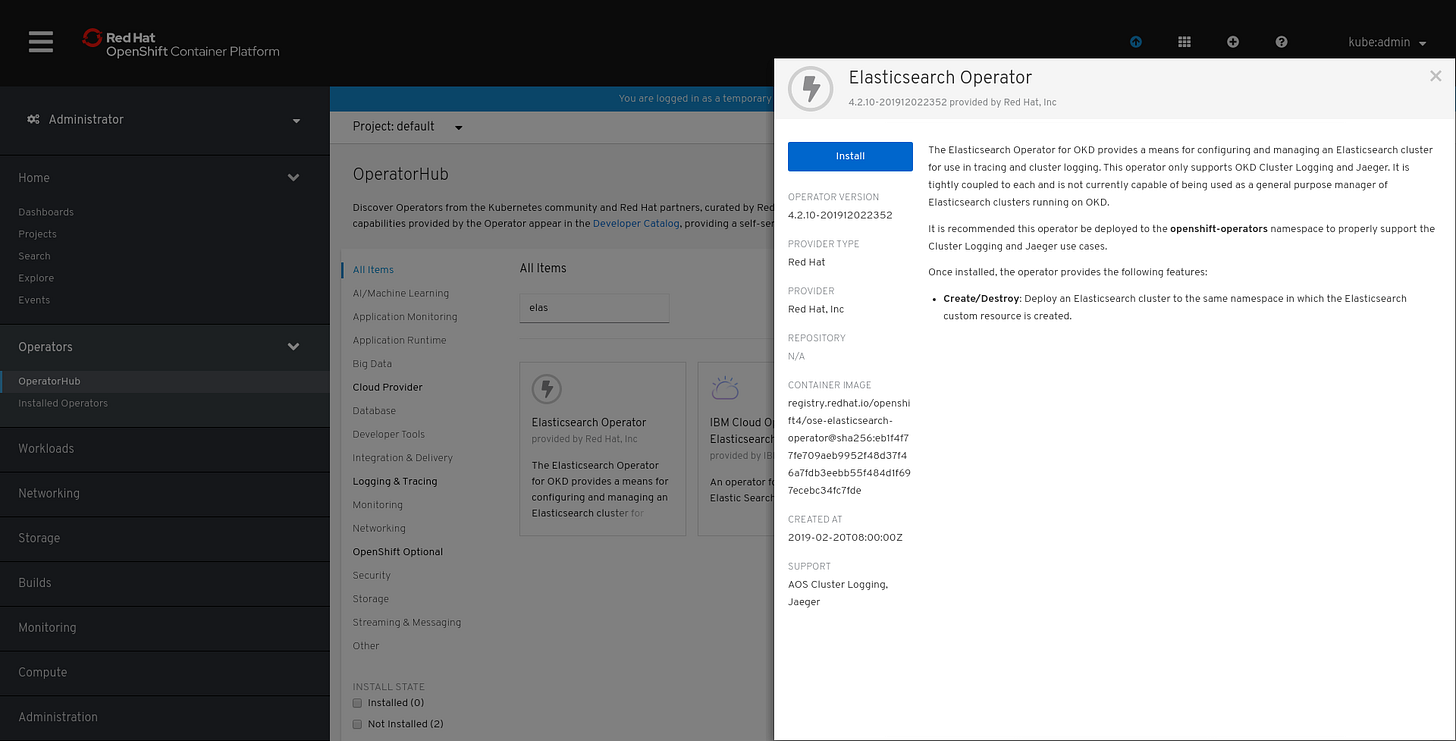Open the Developer Catalog link

[x=636, y=223]
